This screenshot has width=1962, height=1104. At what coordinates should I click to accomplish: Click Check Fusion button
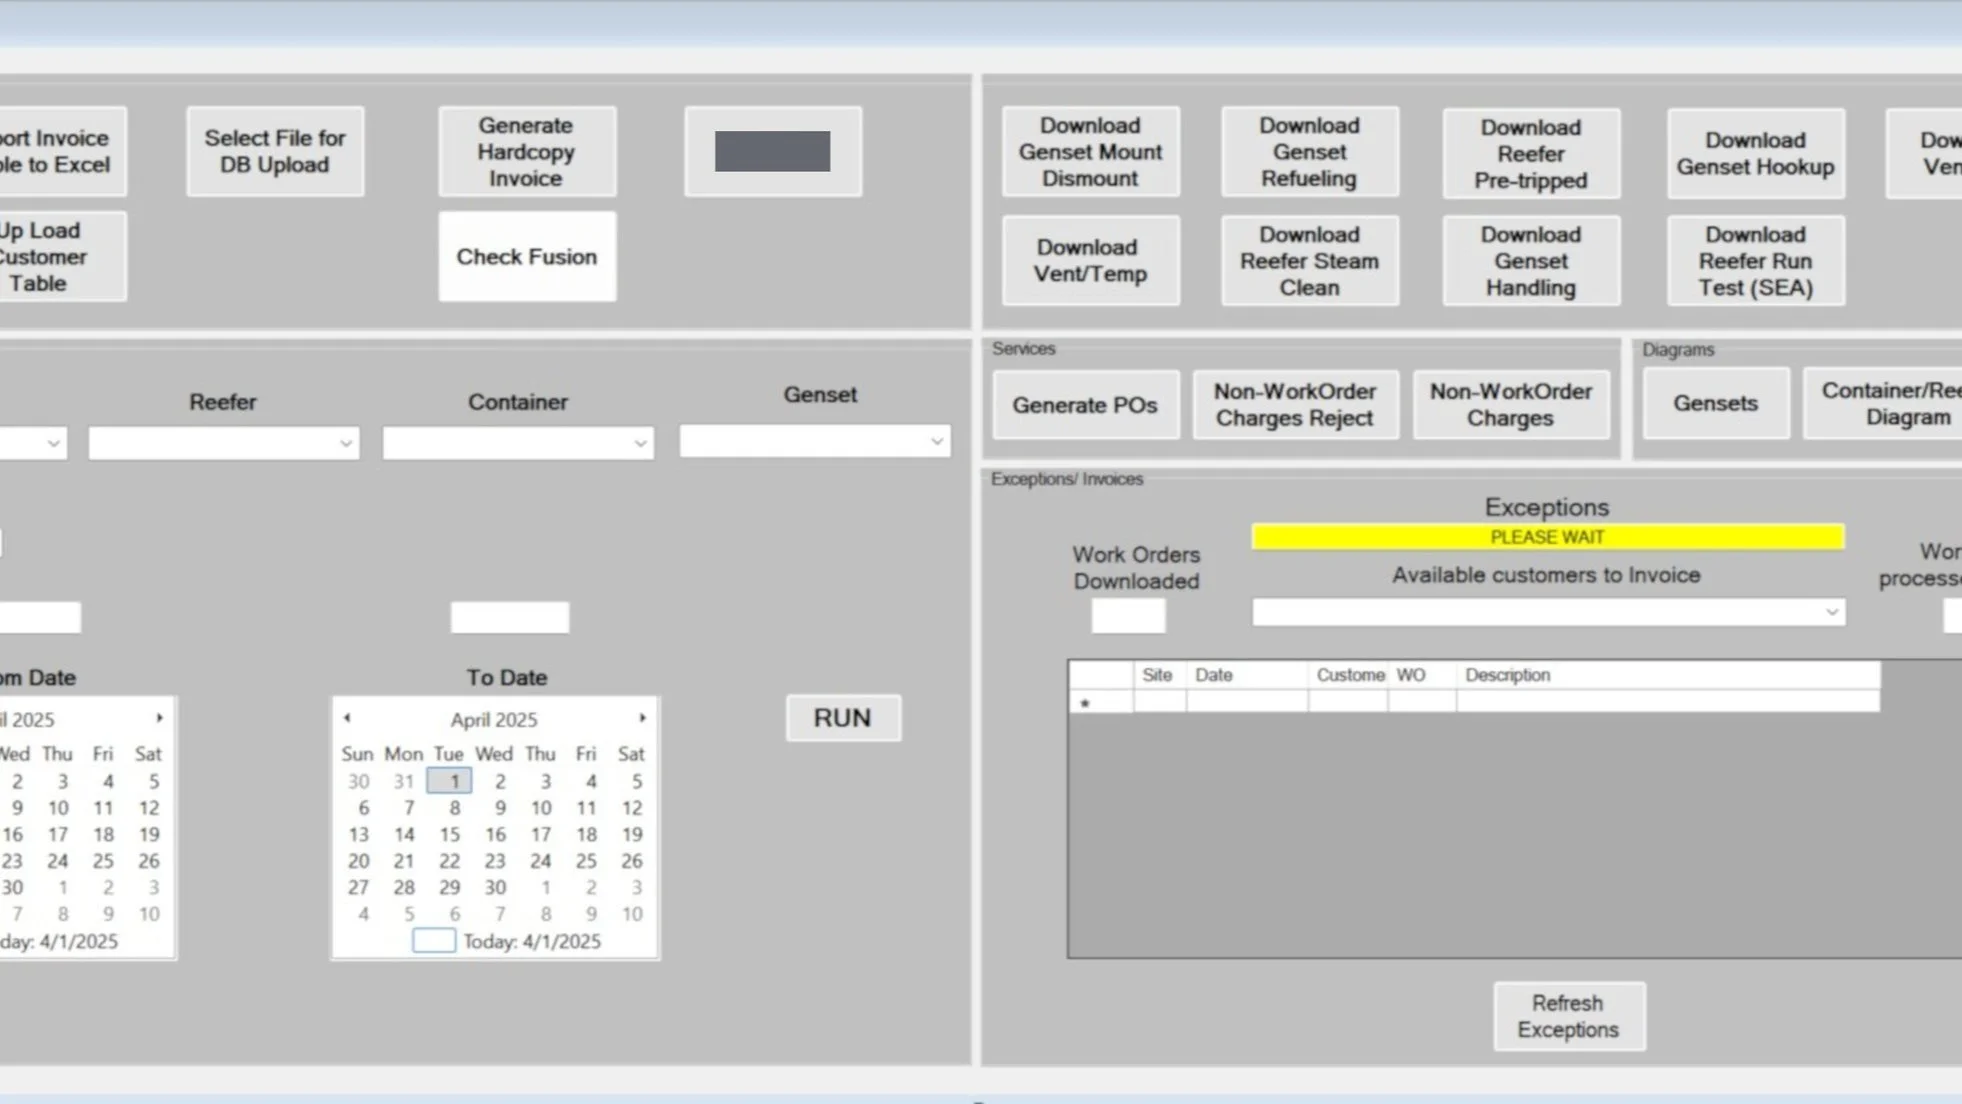pos(527,257)
